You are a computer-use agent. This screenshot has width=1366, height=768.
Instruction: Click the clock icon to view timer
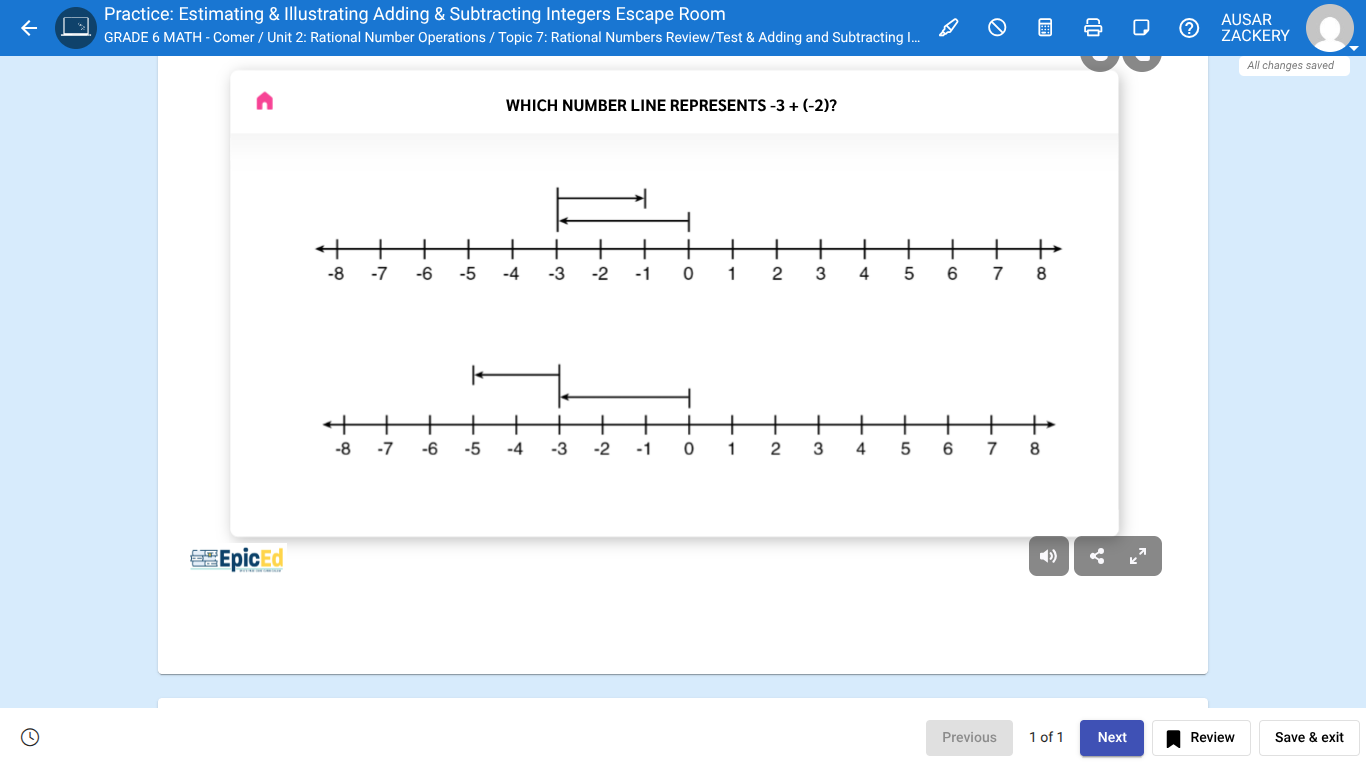pos(30,737)
